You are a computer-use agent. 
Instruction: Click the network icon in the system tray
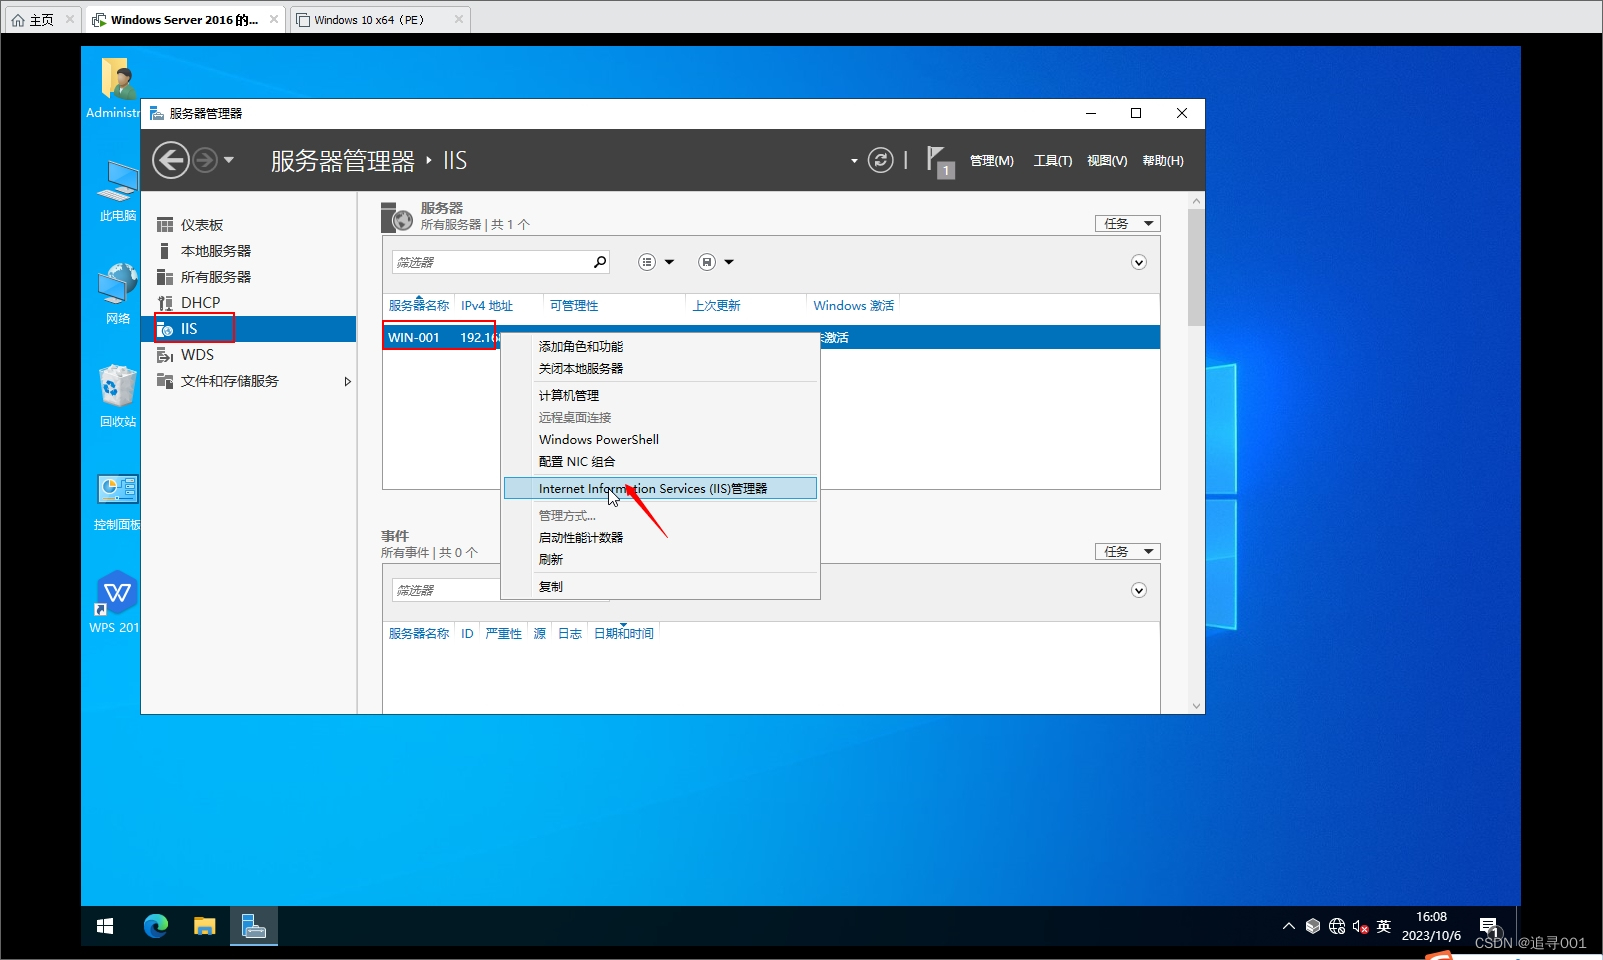point(1337,926)
